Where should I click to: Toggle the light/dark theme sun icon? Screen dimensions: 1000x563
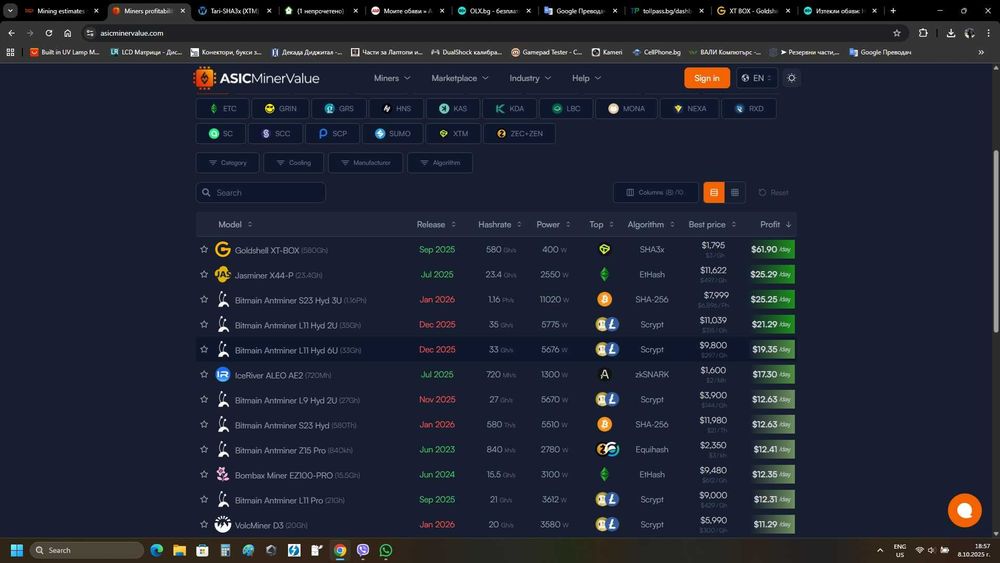click(791, 78)
